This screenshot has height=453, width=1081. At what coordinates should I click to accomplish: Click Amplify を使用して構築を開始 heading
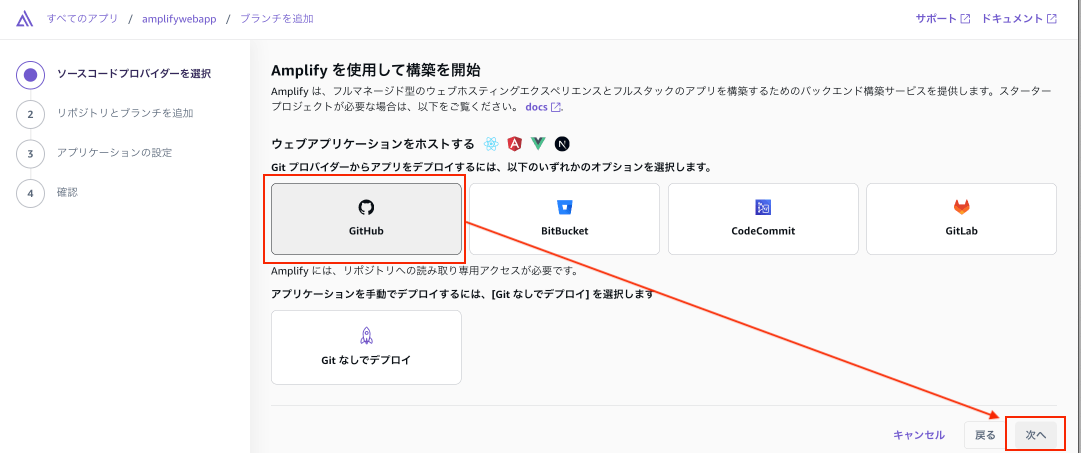point(376,70)
